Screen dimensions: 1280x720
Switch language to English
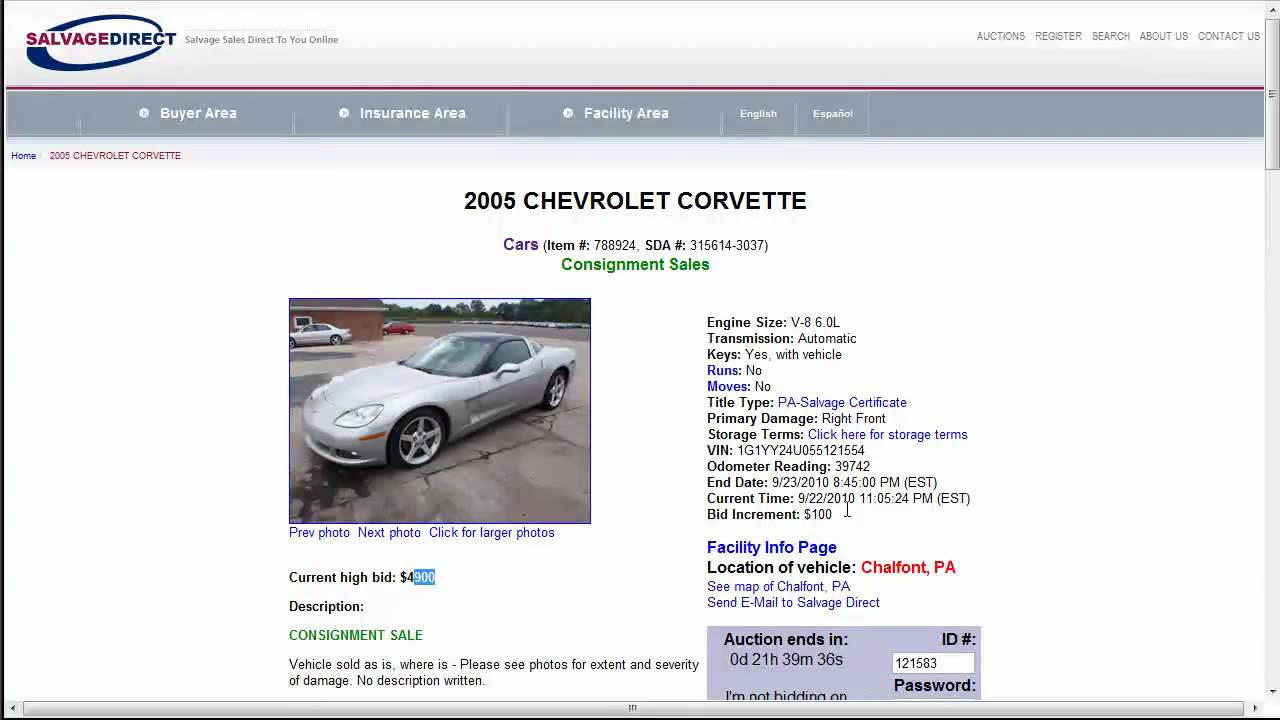tap(758, 114)
